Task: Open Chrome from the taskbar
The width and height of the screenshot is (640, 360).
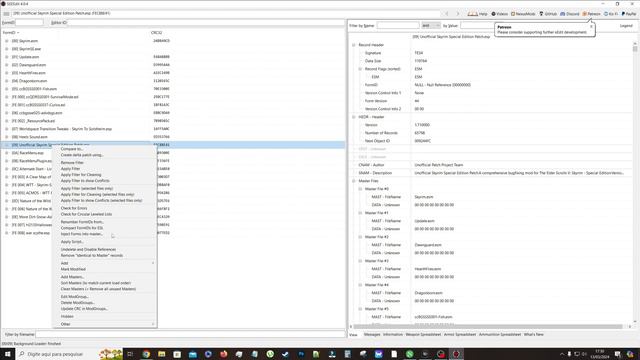Action: coord(146,354)
